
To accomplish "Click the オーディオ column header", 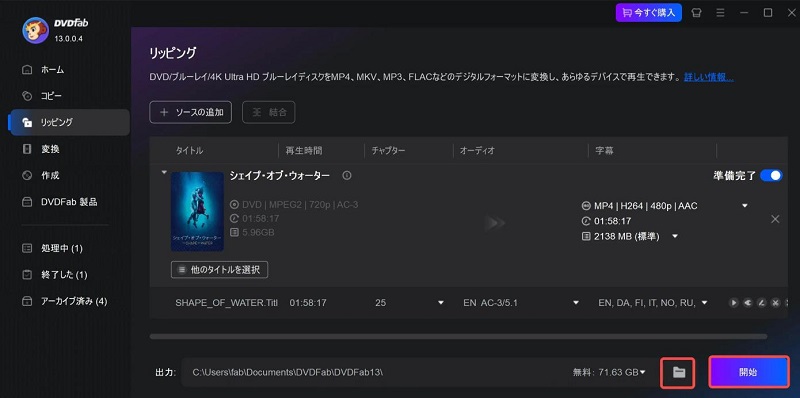I will click(477, 151).
